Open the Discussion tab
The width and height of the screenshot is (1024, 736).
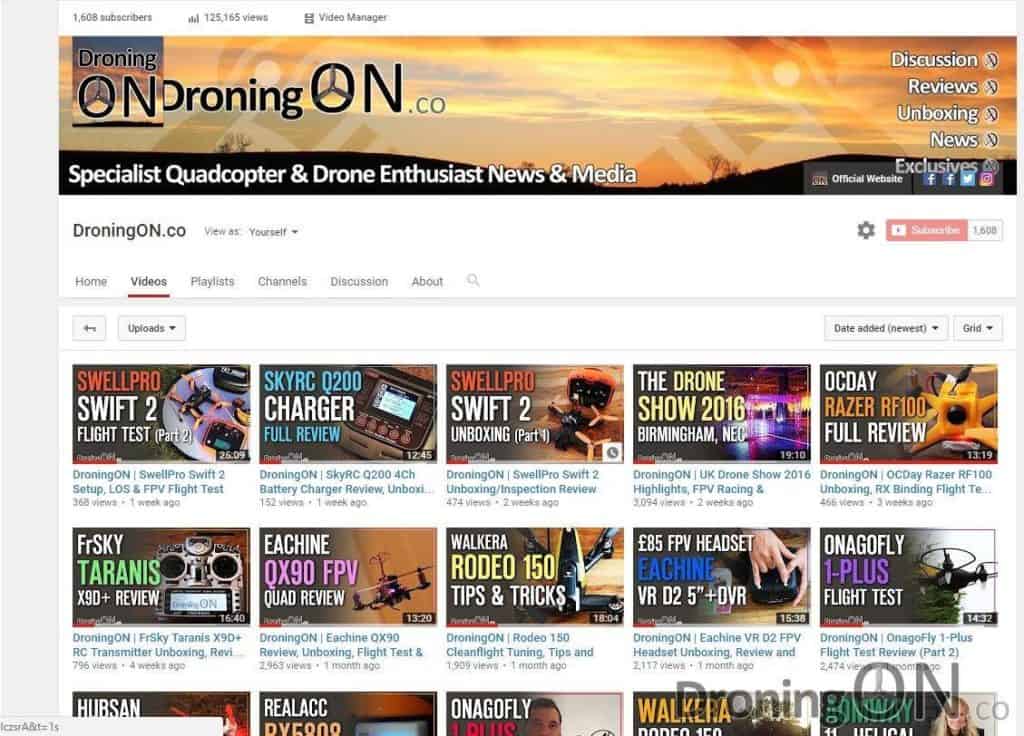tap(359, 281)
